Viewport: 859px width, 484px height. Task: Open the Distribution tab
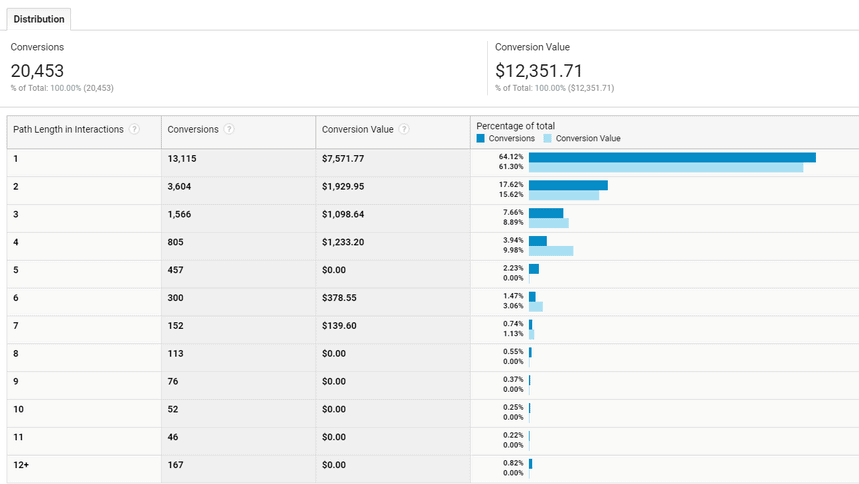pos(39,19)
